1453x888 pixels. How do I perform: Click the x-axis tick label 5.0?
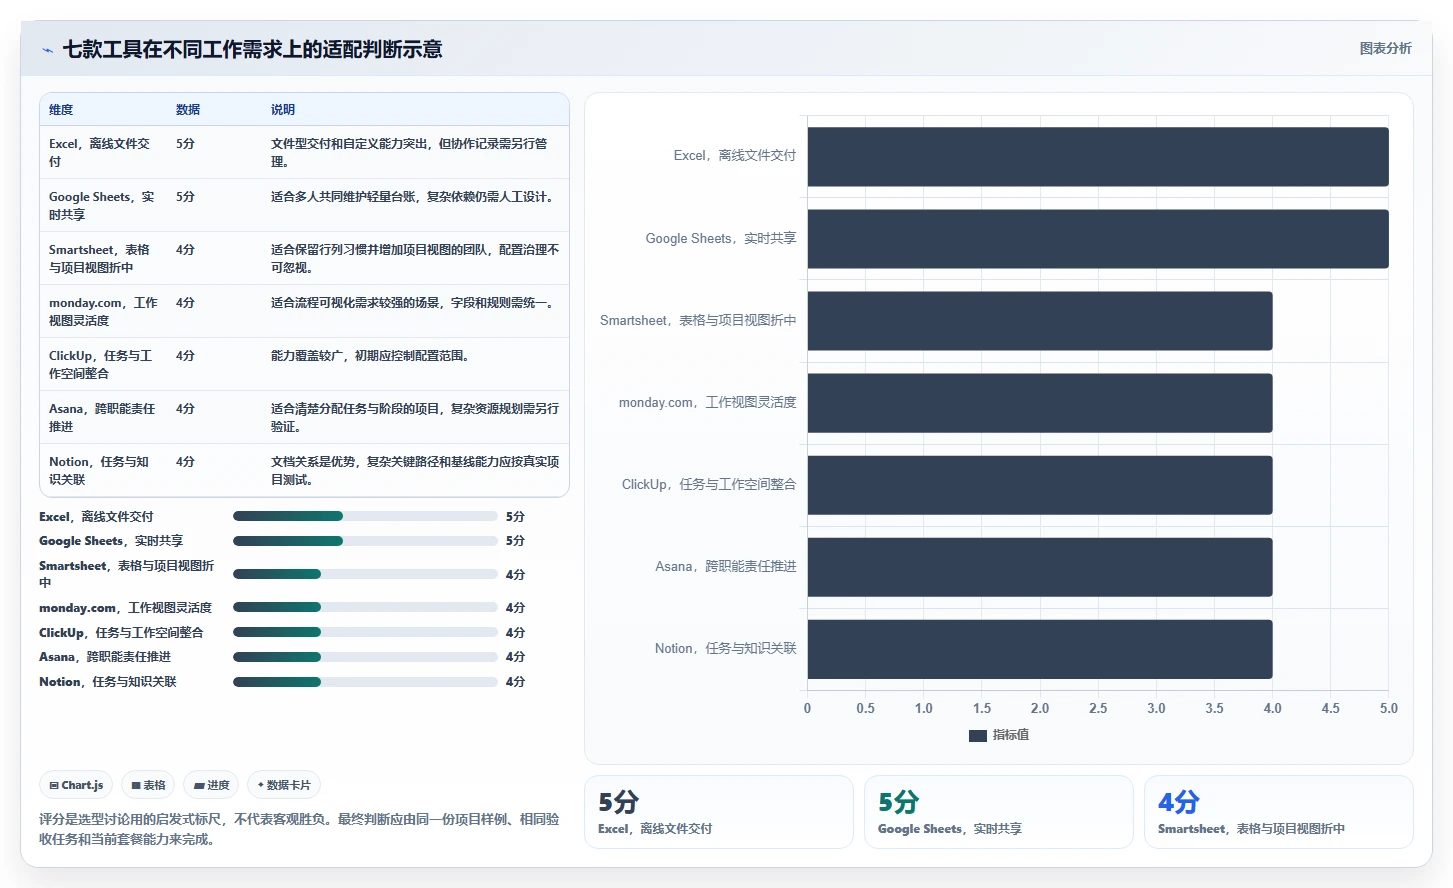click(x=1389, y=708)
